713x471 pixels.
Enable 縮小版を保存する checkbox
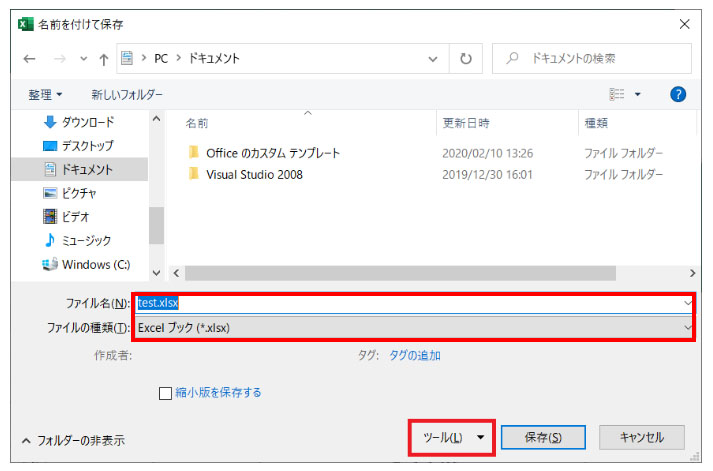coord(166,393)
